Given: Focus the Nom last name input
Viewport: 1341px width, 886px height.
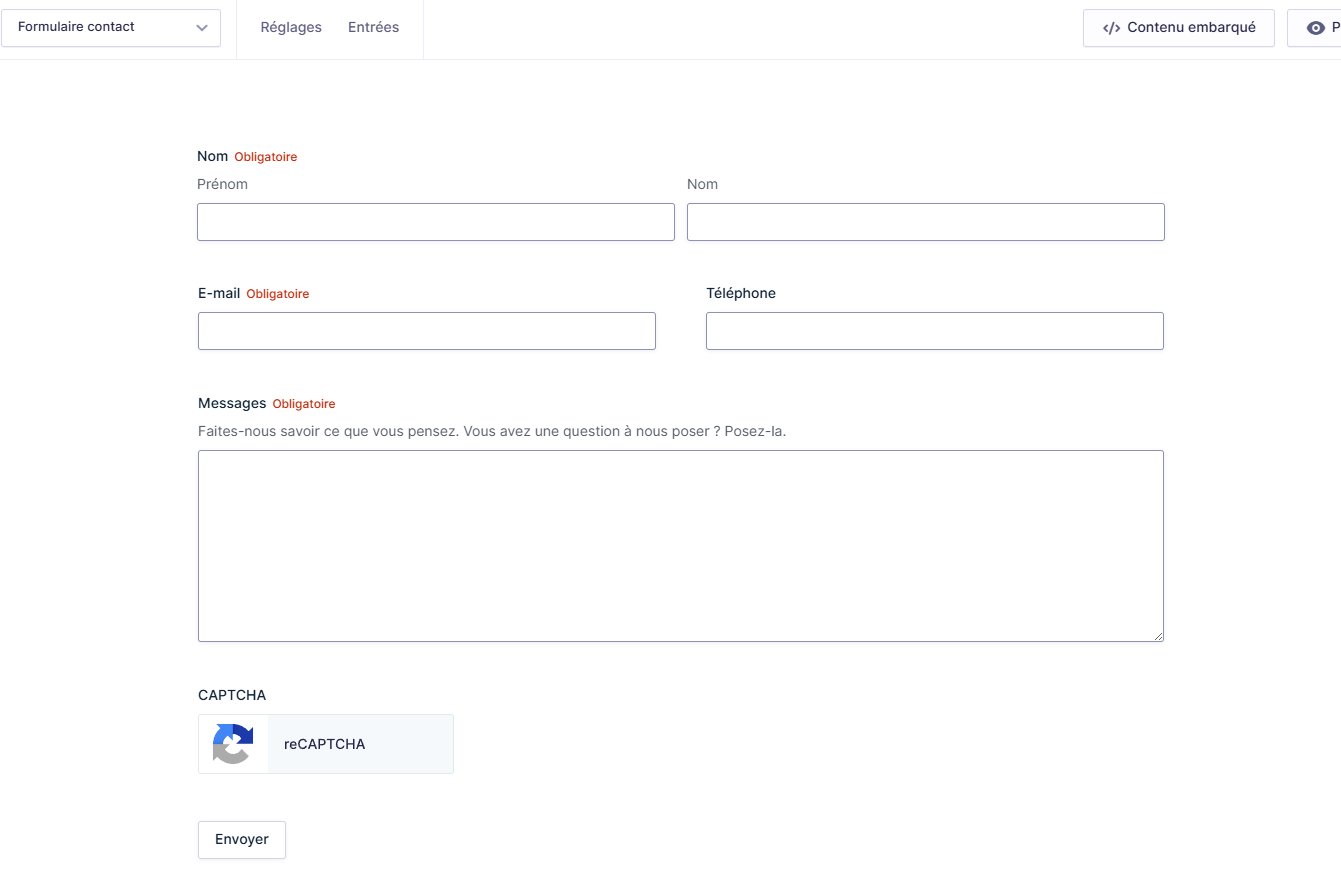Looking at the screenshot, I should (x=926, y=222).
